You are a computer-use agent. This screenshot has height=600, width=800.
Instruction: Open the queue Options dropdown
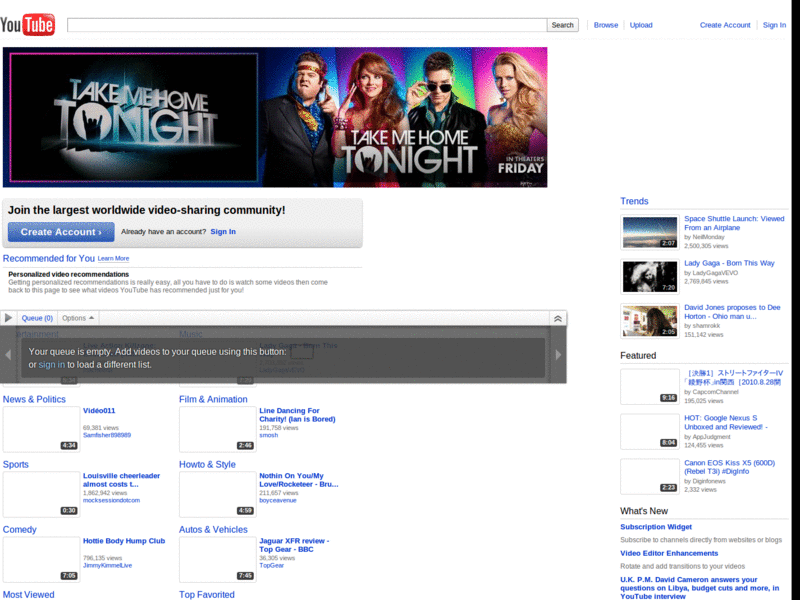pyautogui.click(x=78, y=318)
